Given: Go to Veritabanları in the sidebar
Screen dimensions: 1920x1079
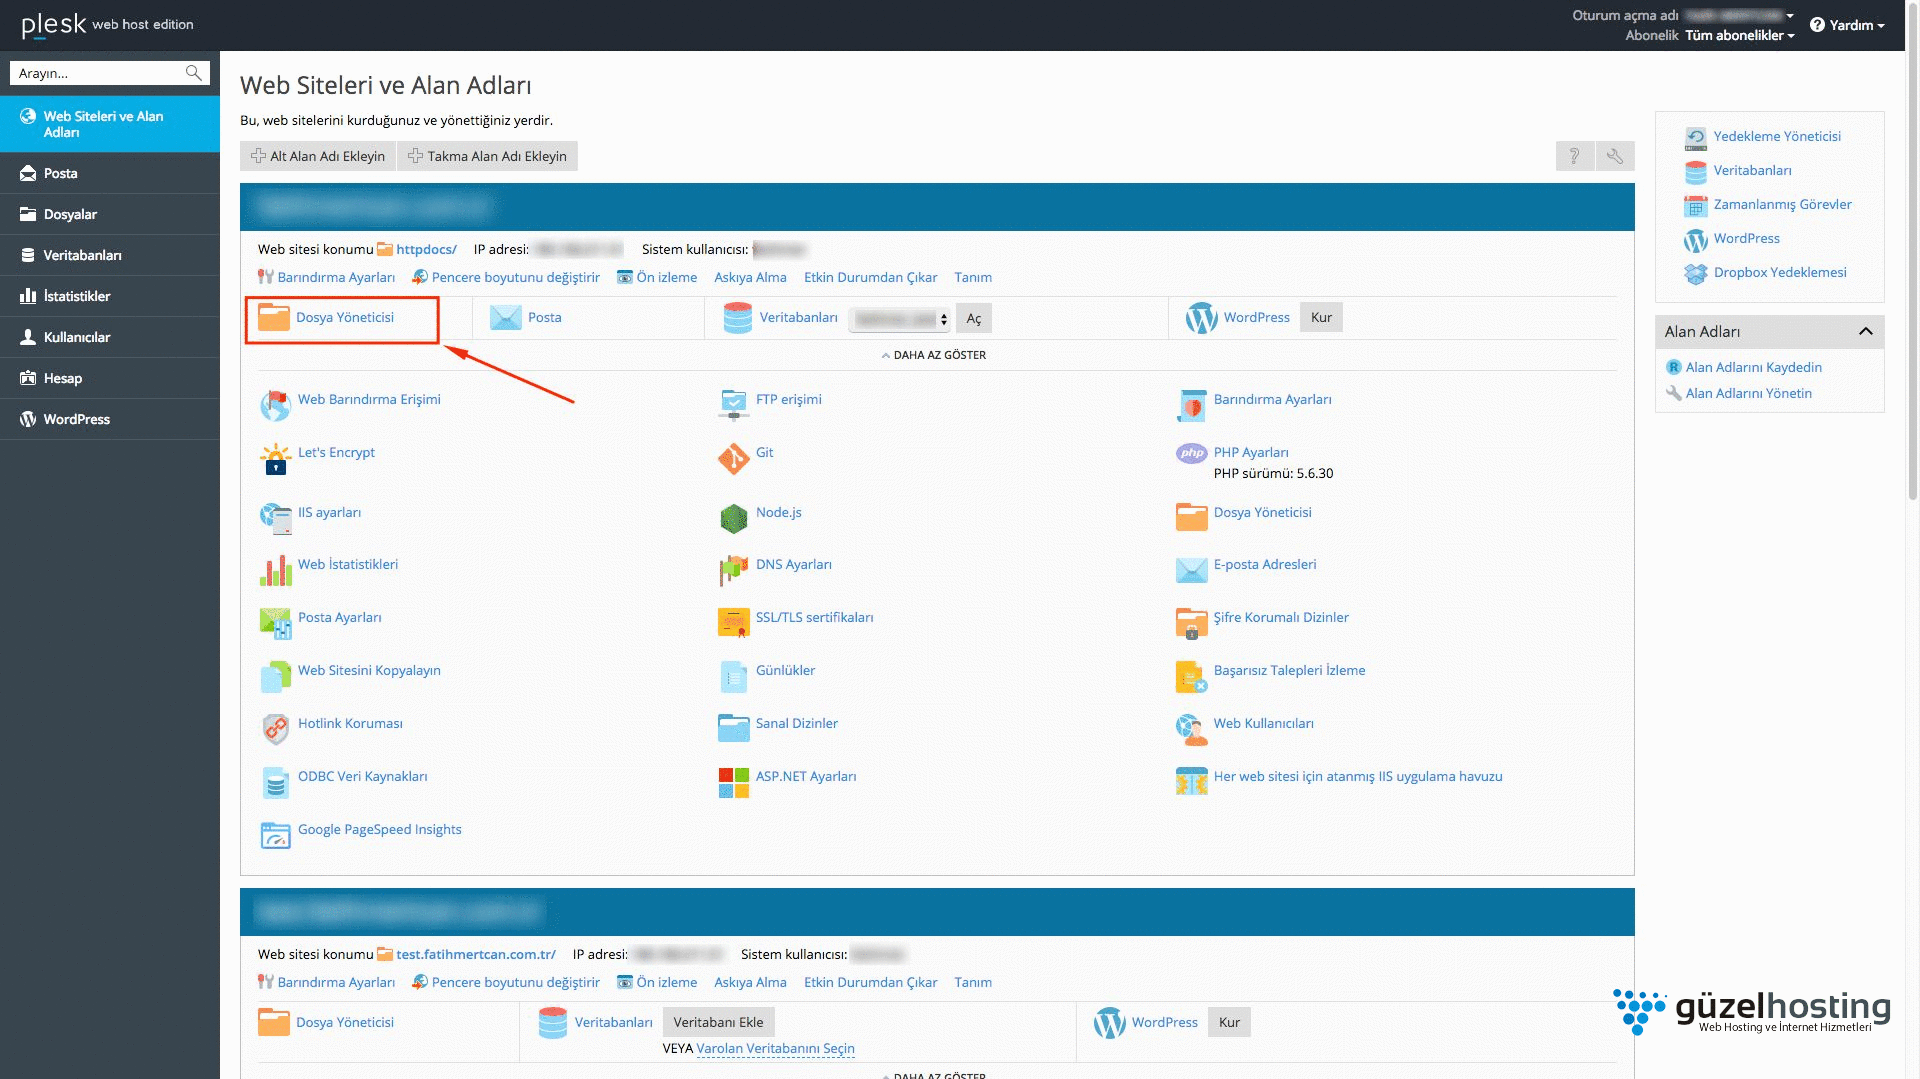Looking at the screenshot, I should click(110, 255).
